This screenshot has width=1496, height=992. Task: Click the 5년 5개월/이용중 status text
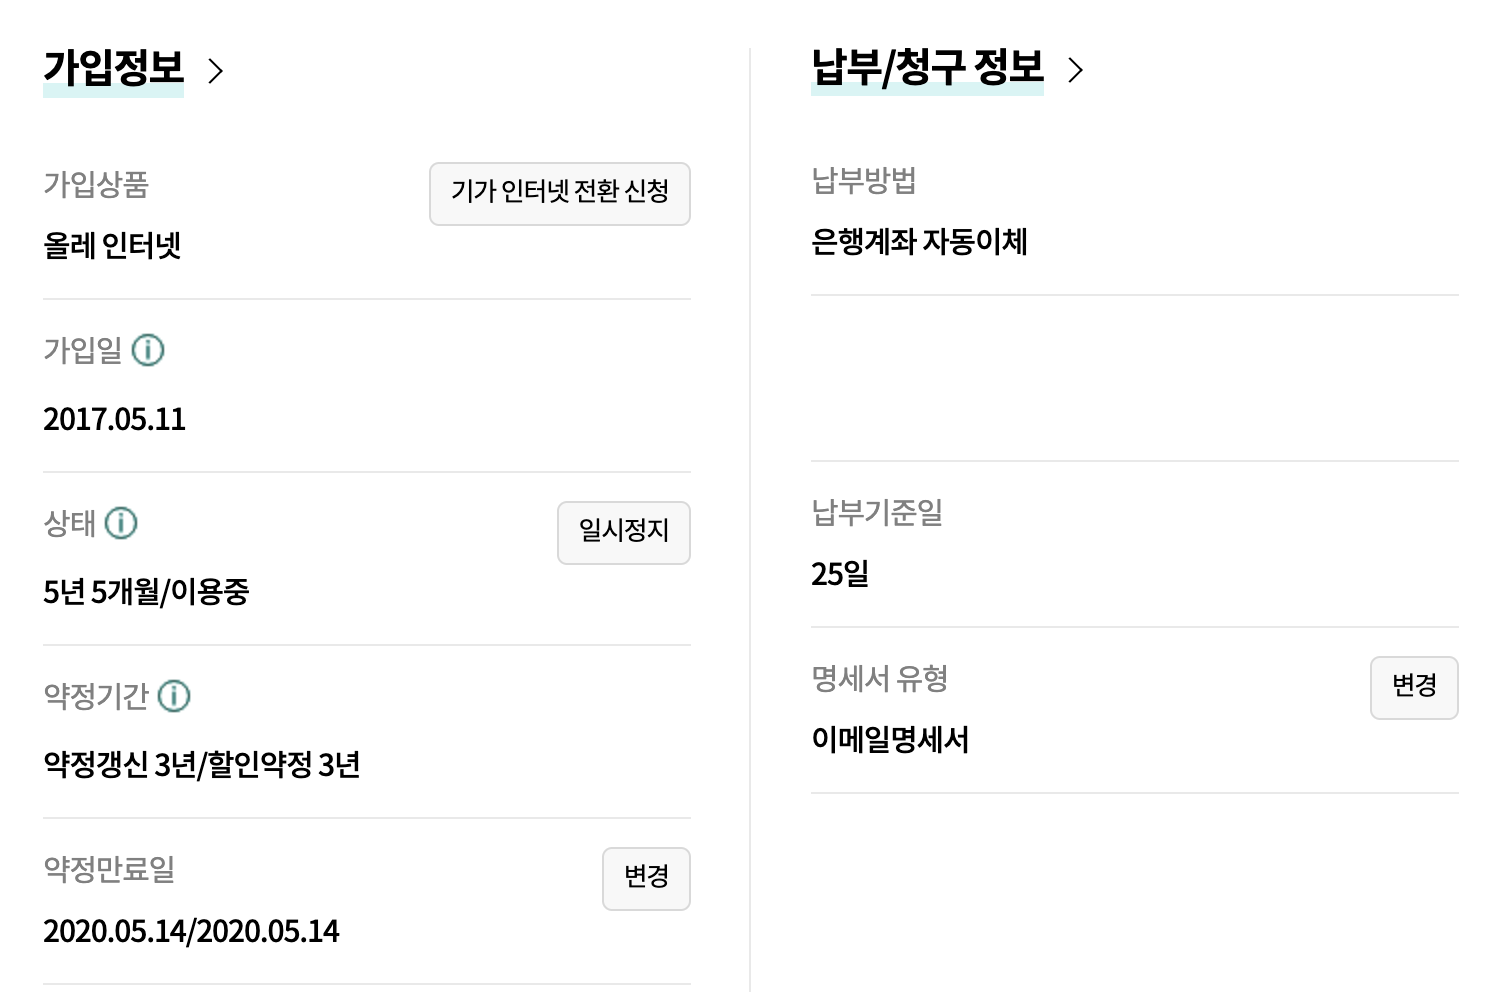pos(146,592)
